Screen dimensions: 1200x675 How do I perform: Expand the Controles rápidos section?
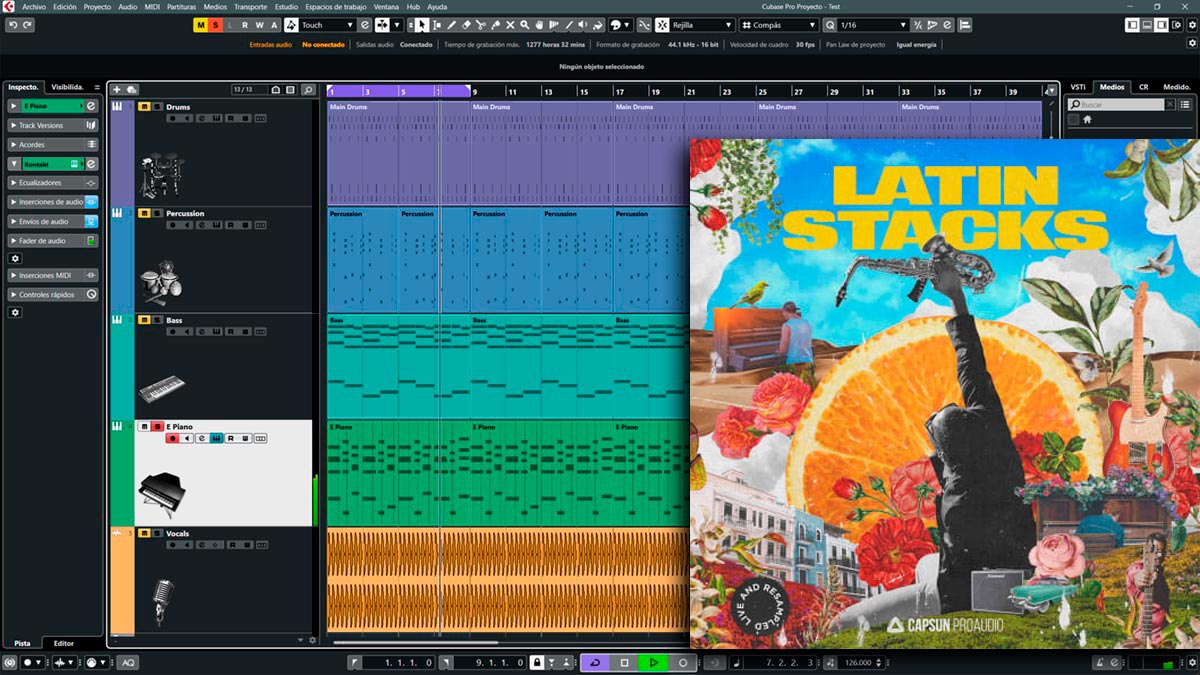[52, 295]
